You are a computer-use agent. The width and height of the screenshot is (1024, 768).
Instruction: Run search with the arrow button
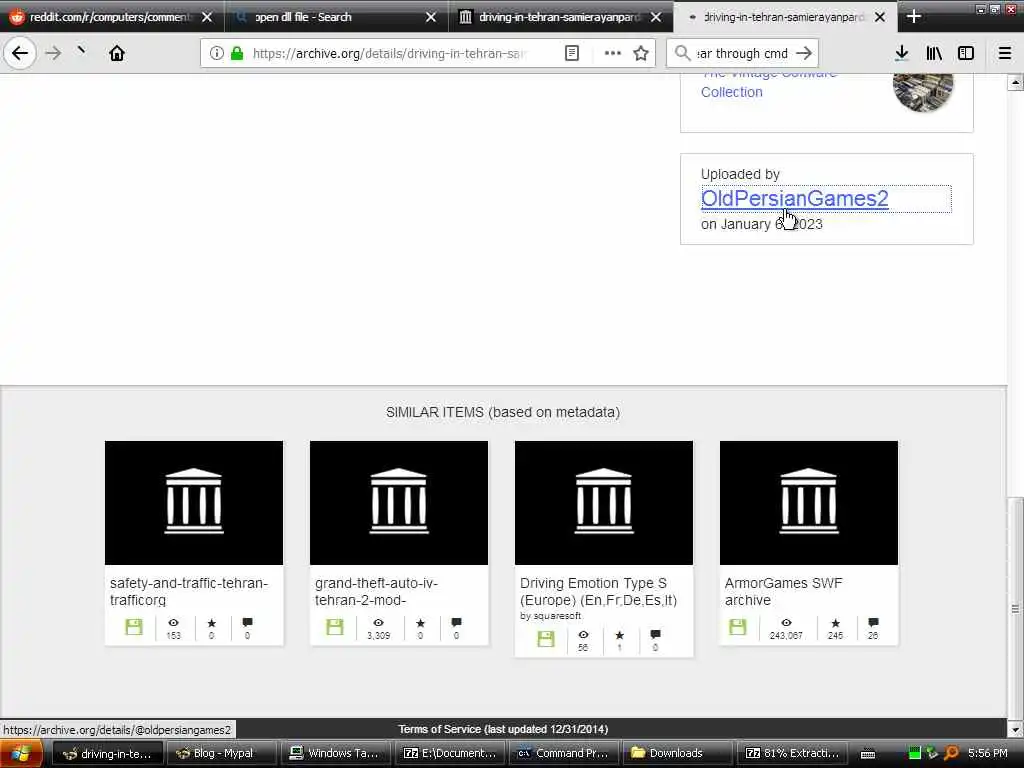pyautogui.click(x=805, y=54)
